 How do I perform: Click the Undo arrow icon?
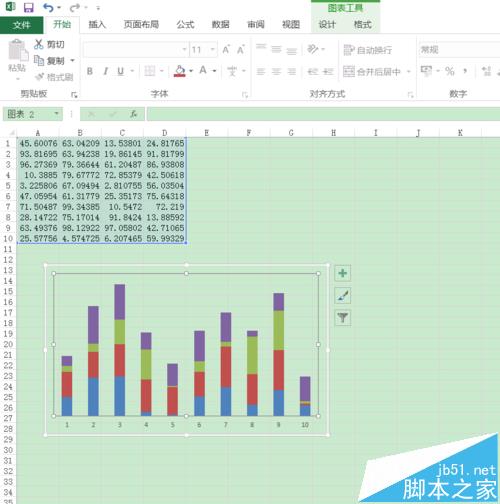point(48,7)
